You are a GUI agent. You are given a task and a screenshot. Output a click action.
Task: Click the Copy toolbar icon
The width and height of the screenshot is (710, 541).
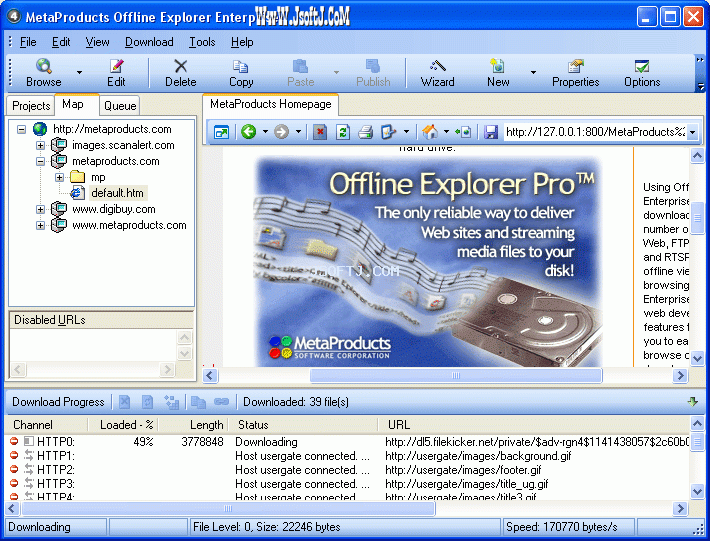point(241,72)
